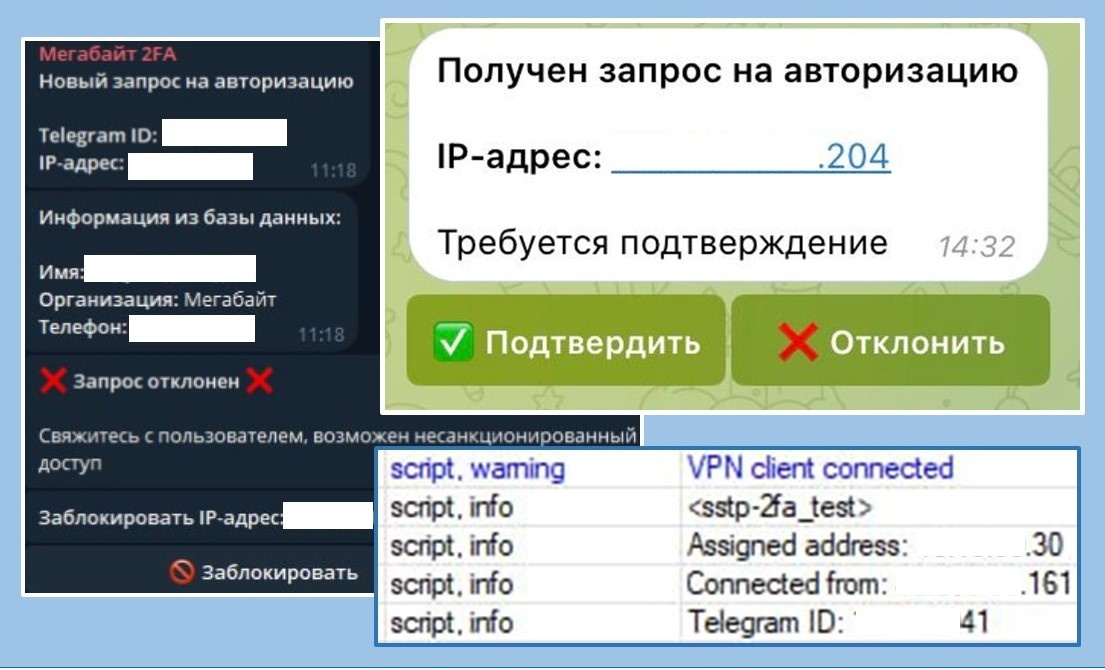Click the 14:32 message timestamp

tap(976, 247)
